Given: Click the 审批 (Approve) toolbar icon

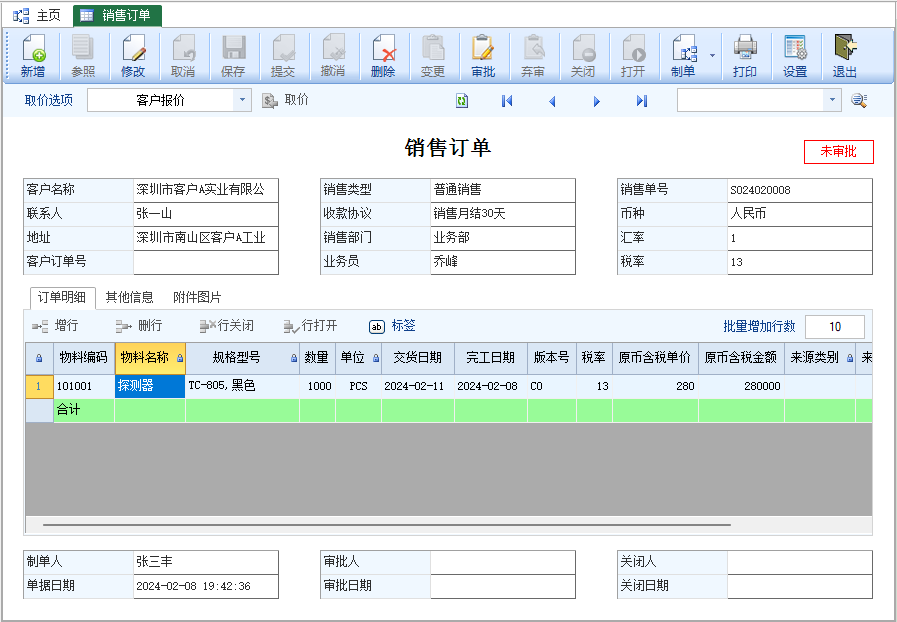Looking at the screenshot, I should 483,56.
